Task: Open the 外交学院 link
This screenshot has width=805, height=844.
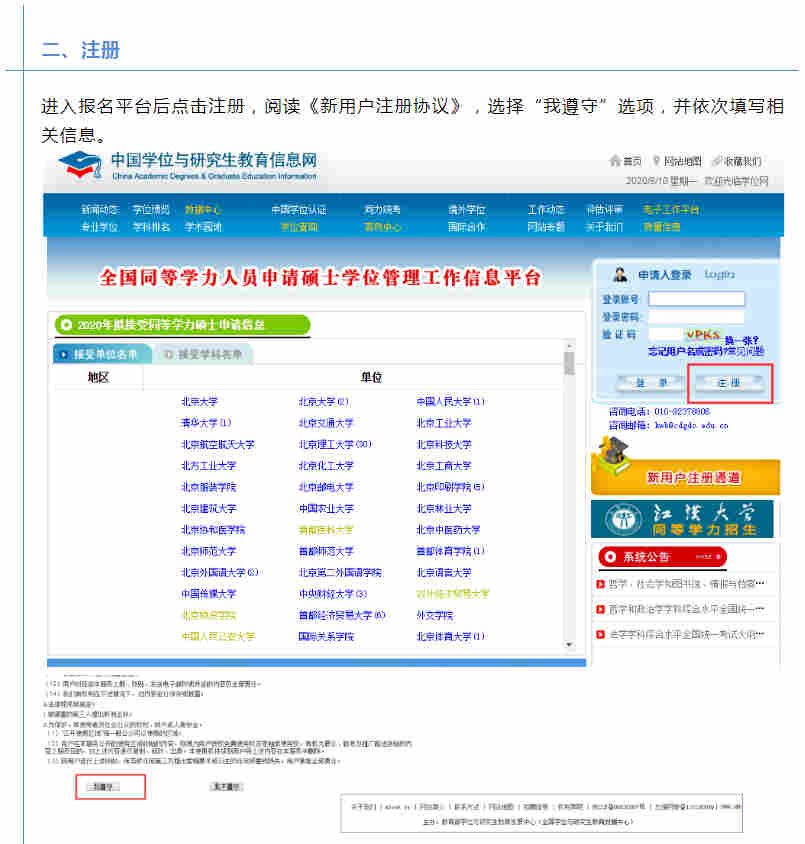Action: [434, 615]
